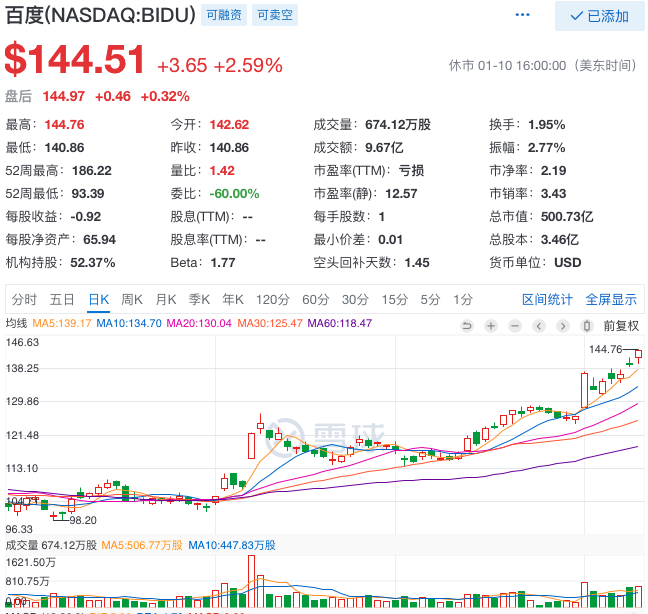
Task: Select the 30分 chart tab
Action: click(355, 299)
